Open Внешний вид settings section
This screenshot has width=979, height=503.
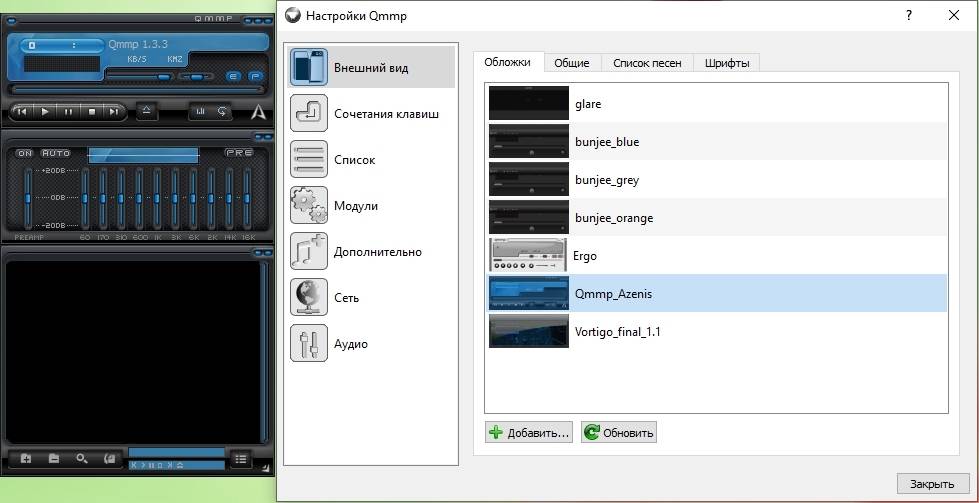pos(371,67)
